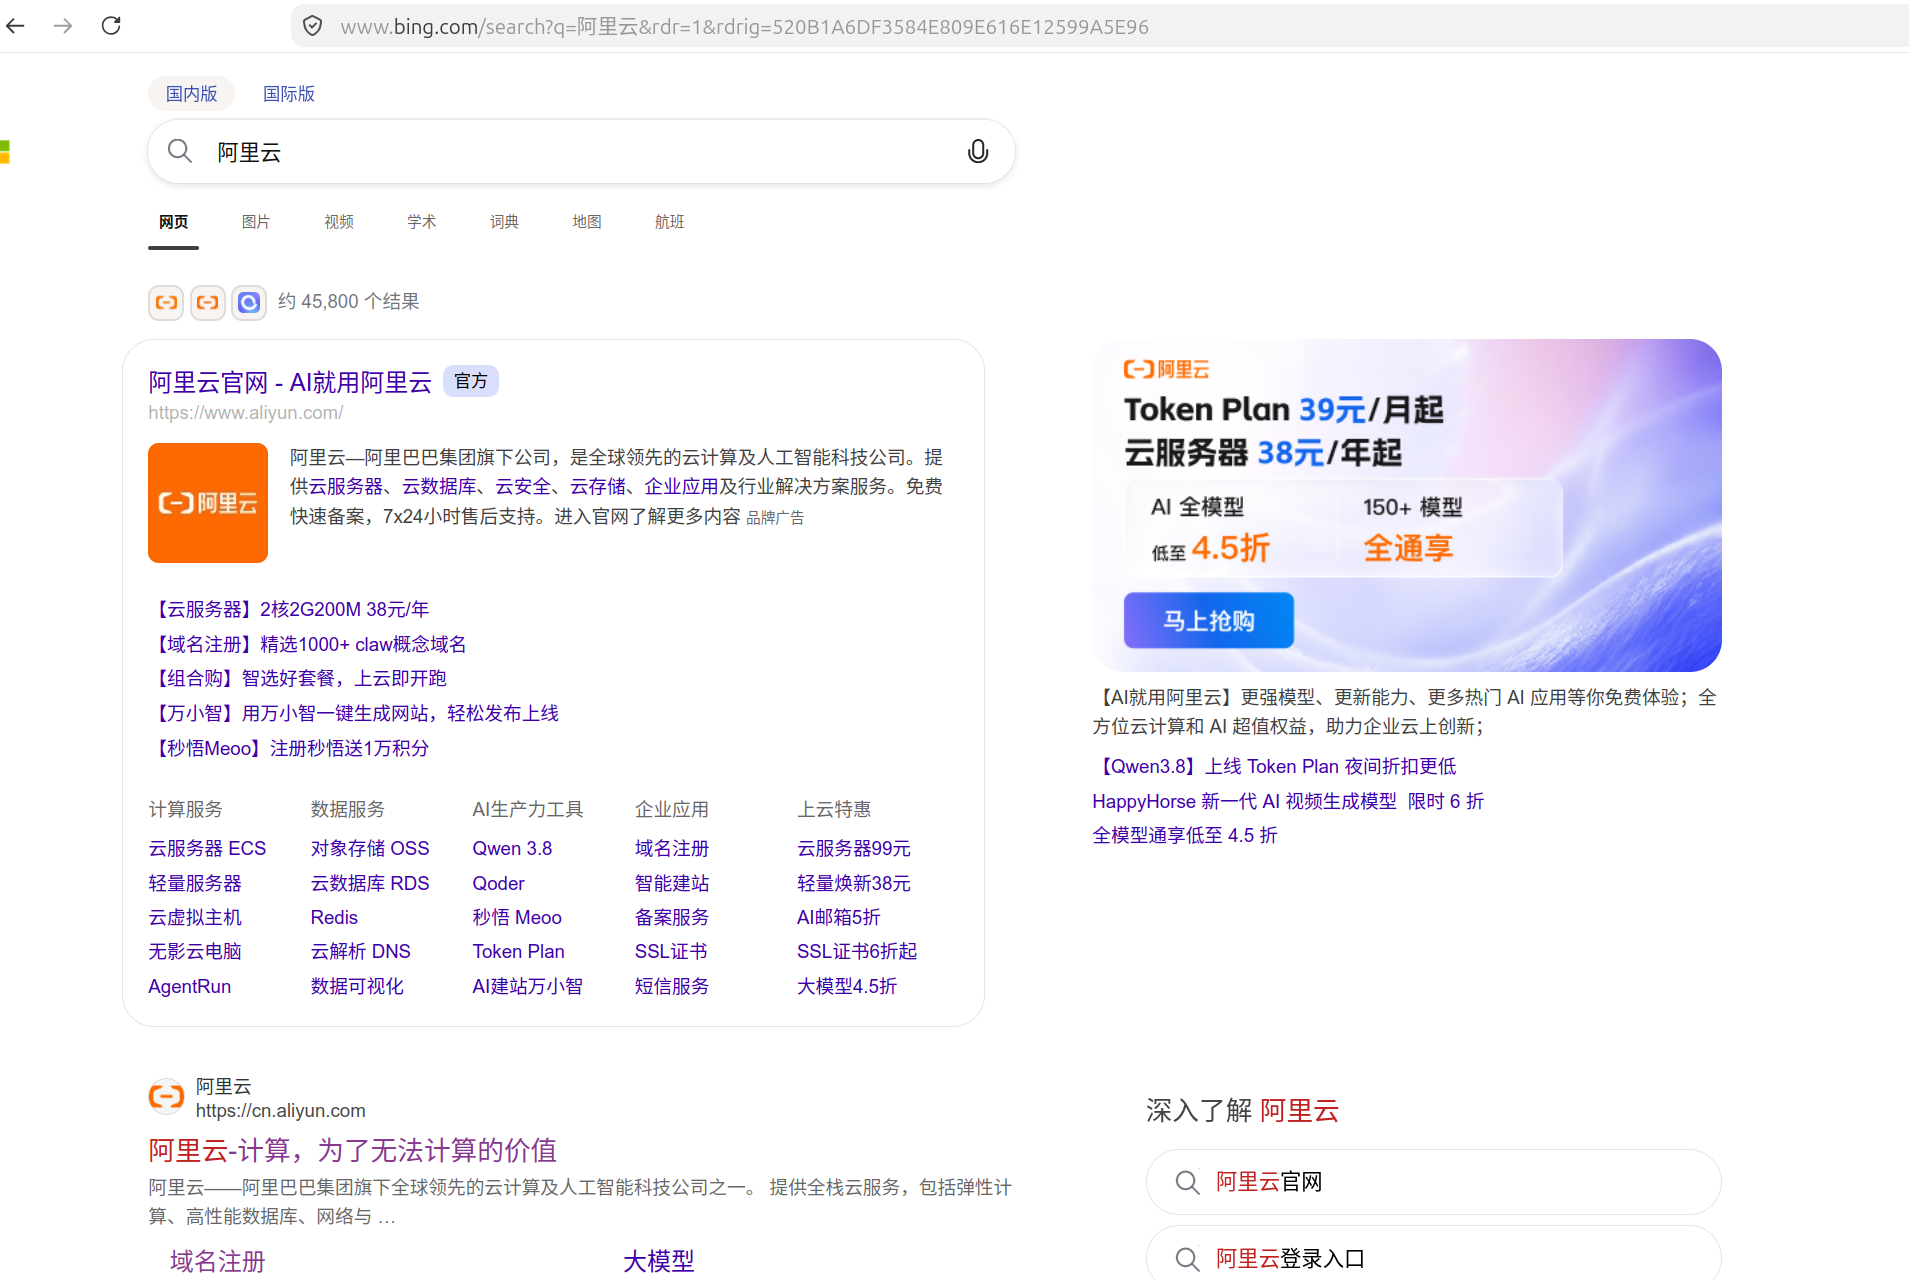Open the 无影云电脑 link
Image resolution: width=1909 pixels, height=1280 pixels.
(x=195, y=952)
